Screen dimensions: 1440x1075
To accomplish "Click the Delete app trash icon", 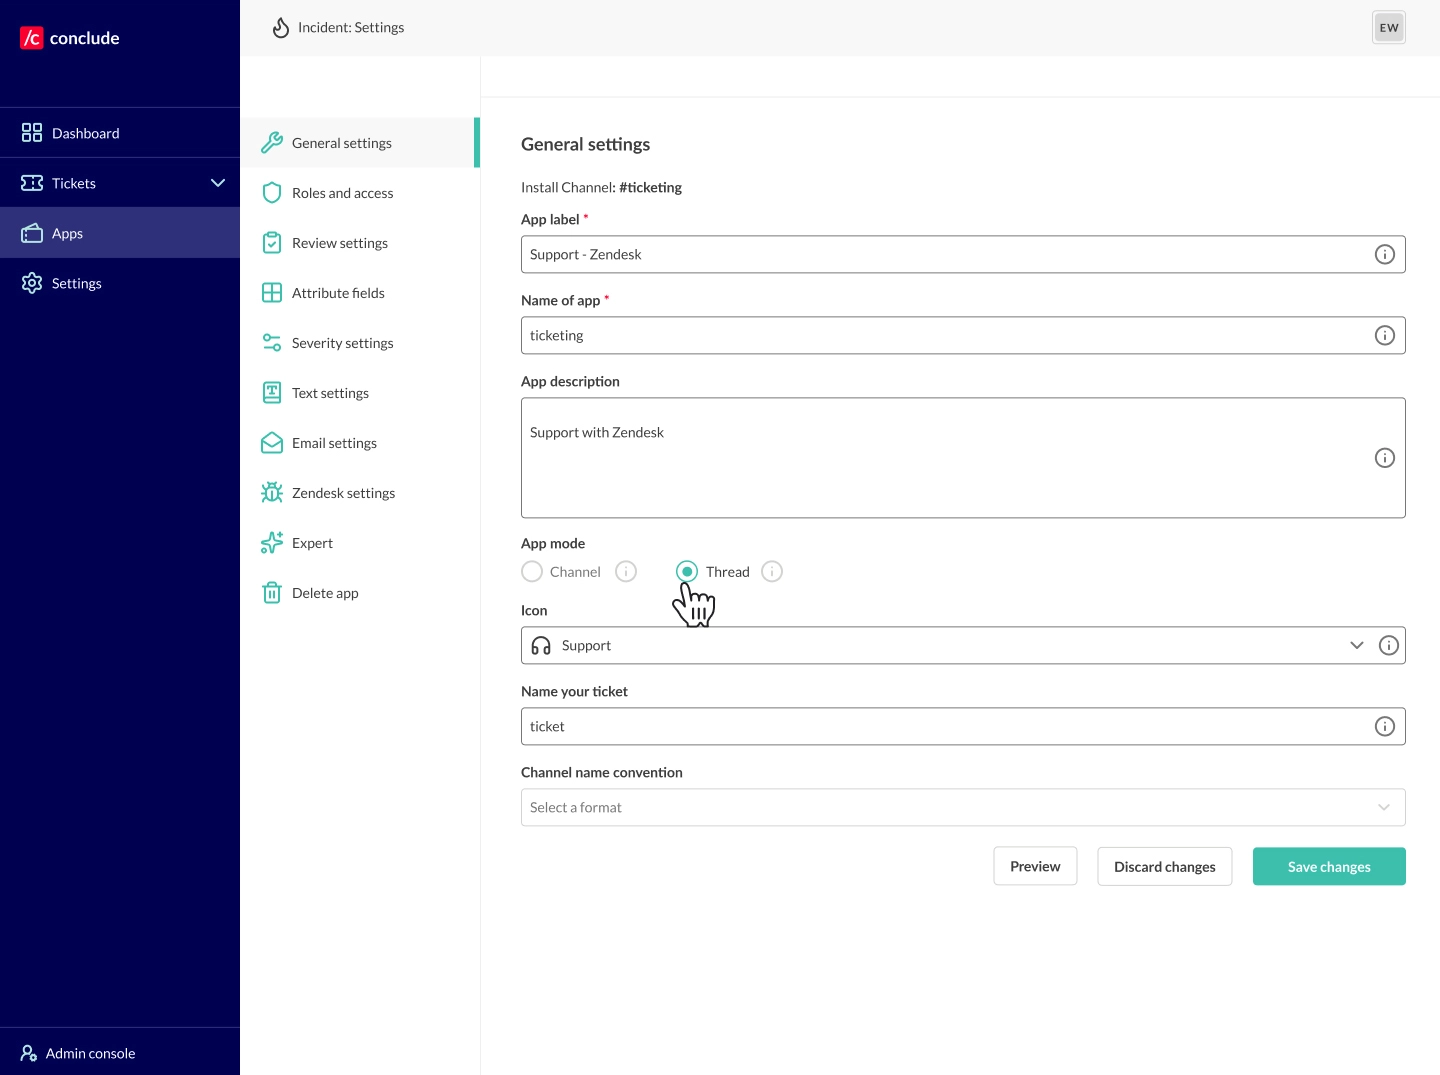I will coord(271,592).
